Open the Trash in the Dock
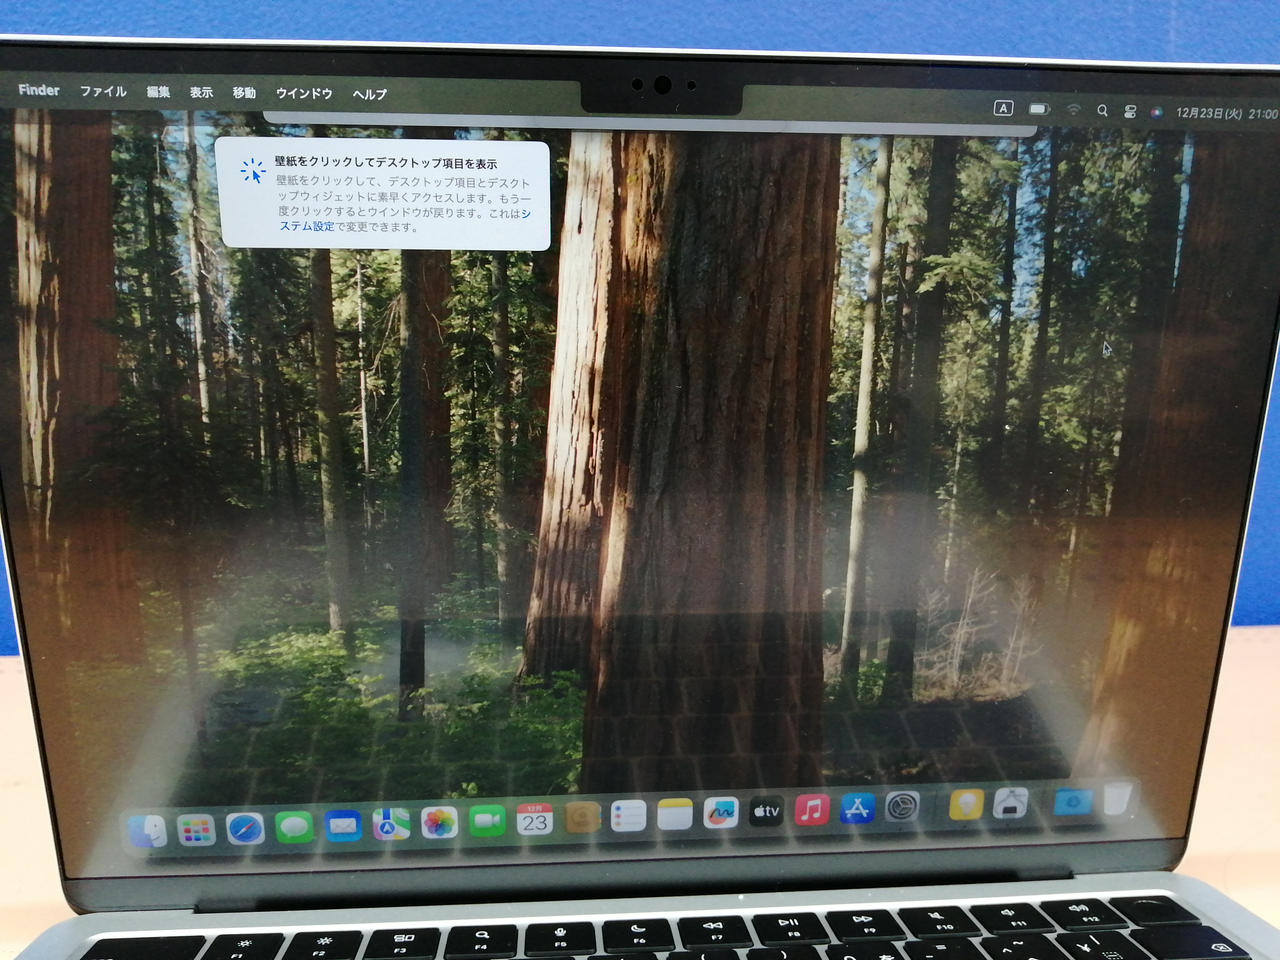Viewport: 1280px width, 960px height. coord(1117,799)
